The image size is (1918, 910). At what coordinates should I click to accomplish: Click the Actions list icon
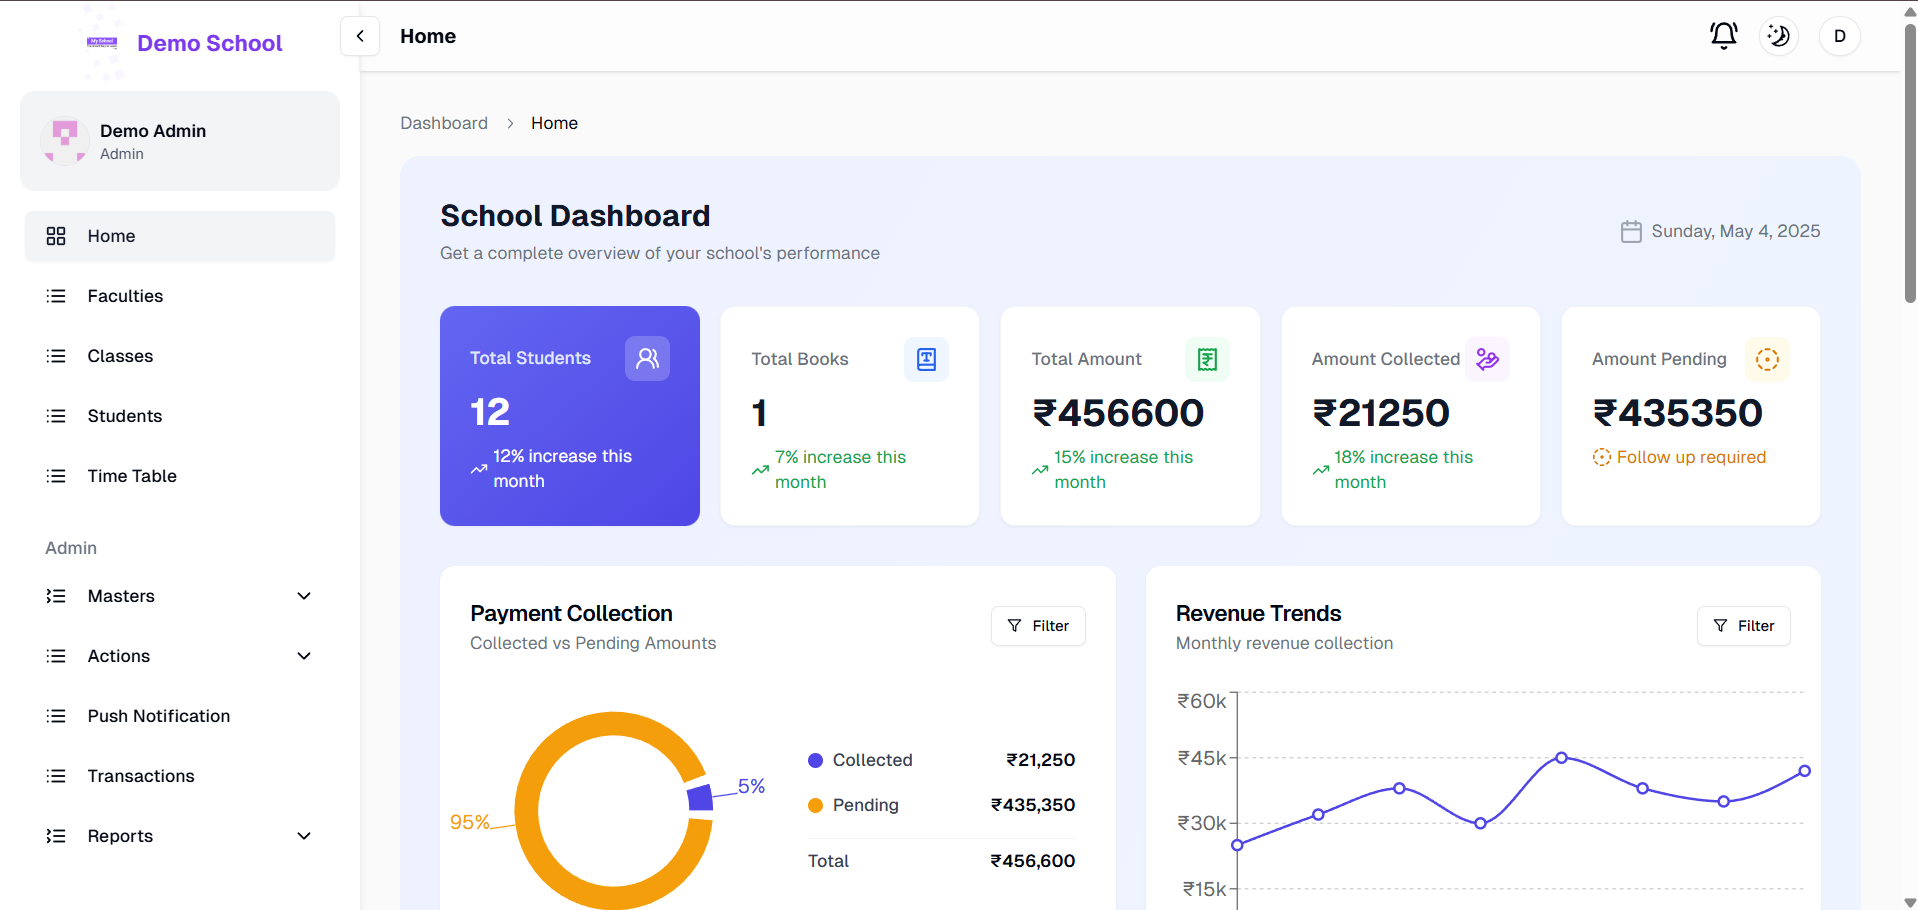coord(56,656)
